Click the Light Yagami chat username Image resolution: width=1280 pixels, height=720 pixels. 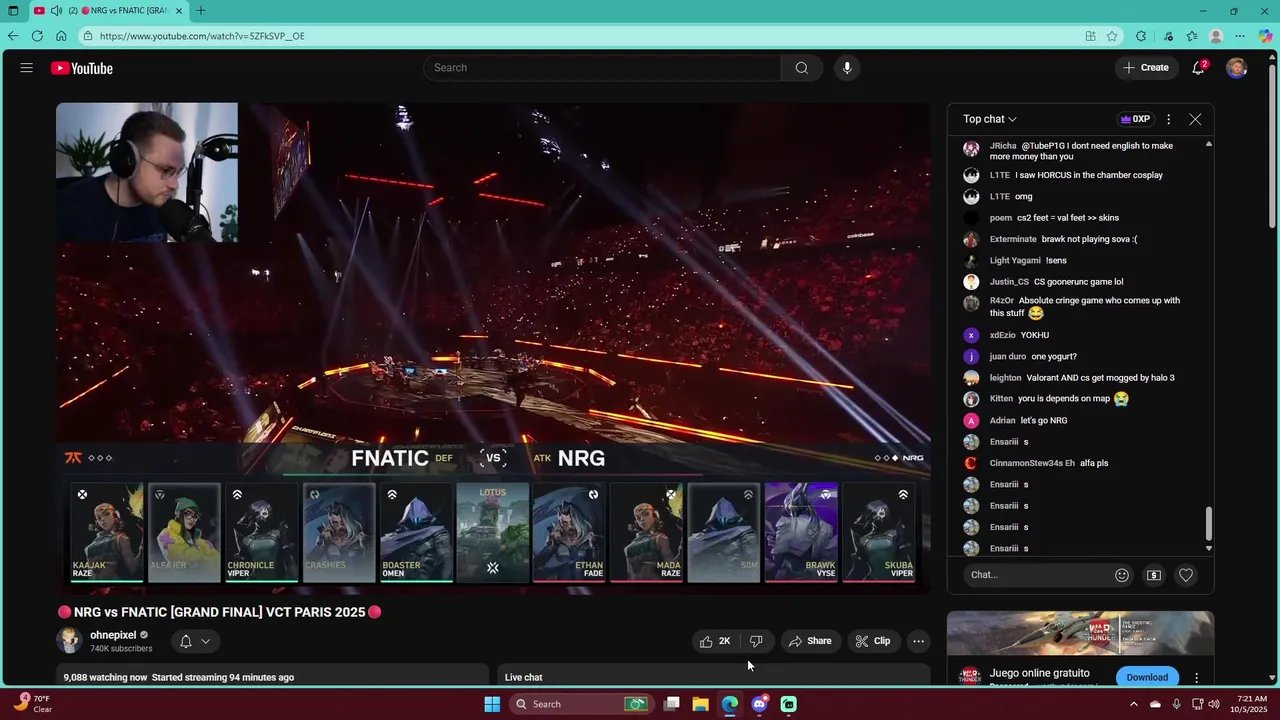click(x=1015, y=261)
